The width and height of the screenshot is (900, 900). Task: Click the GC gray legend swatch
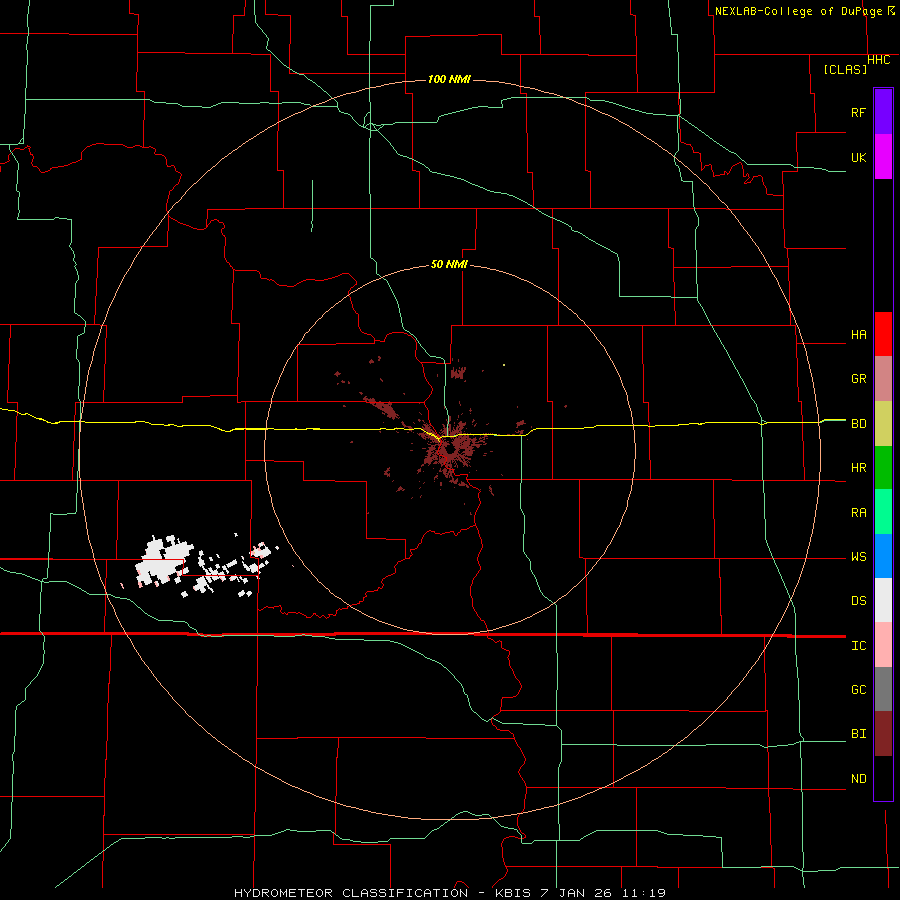pyautogui.click(x=883, y=689)
